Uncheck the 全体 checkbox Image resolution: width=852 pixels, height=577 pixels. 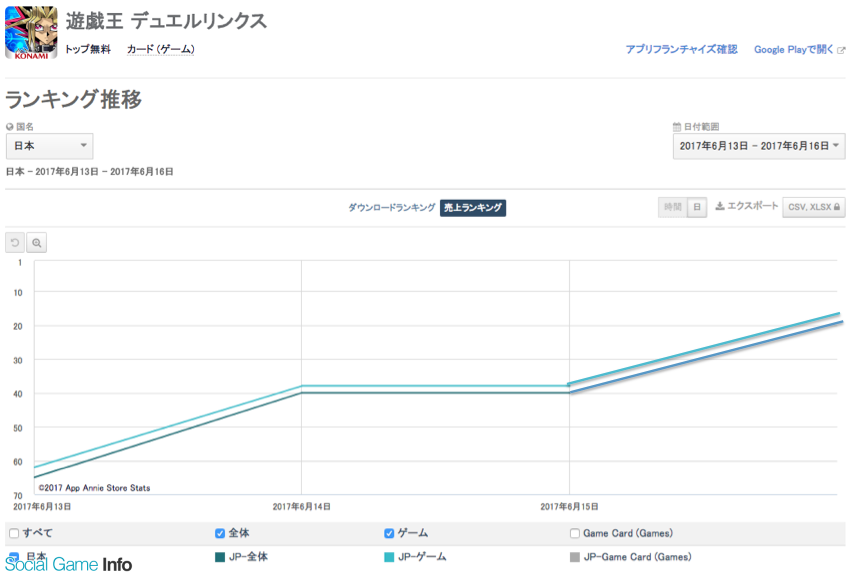(220, 534)
